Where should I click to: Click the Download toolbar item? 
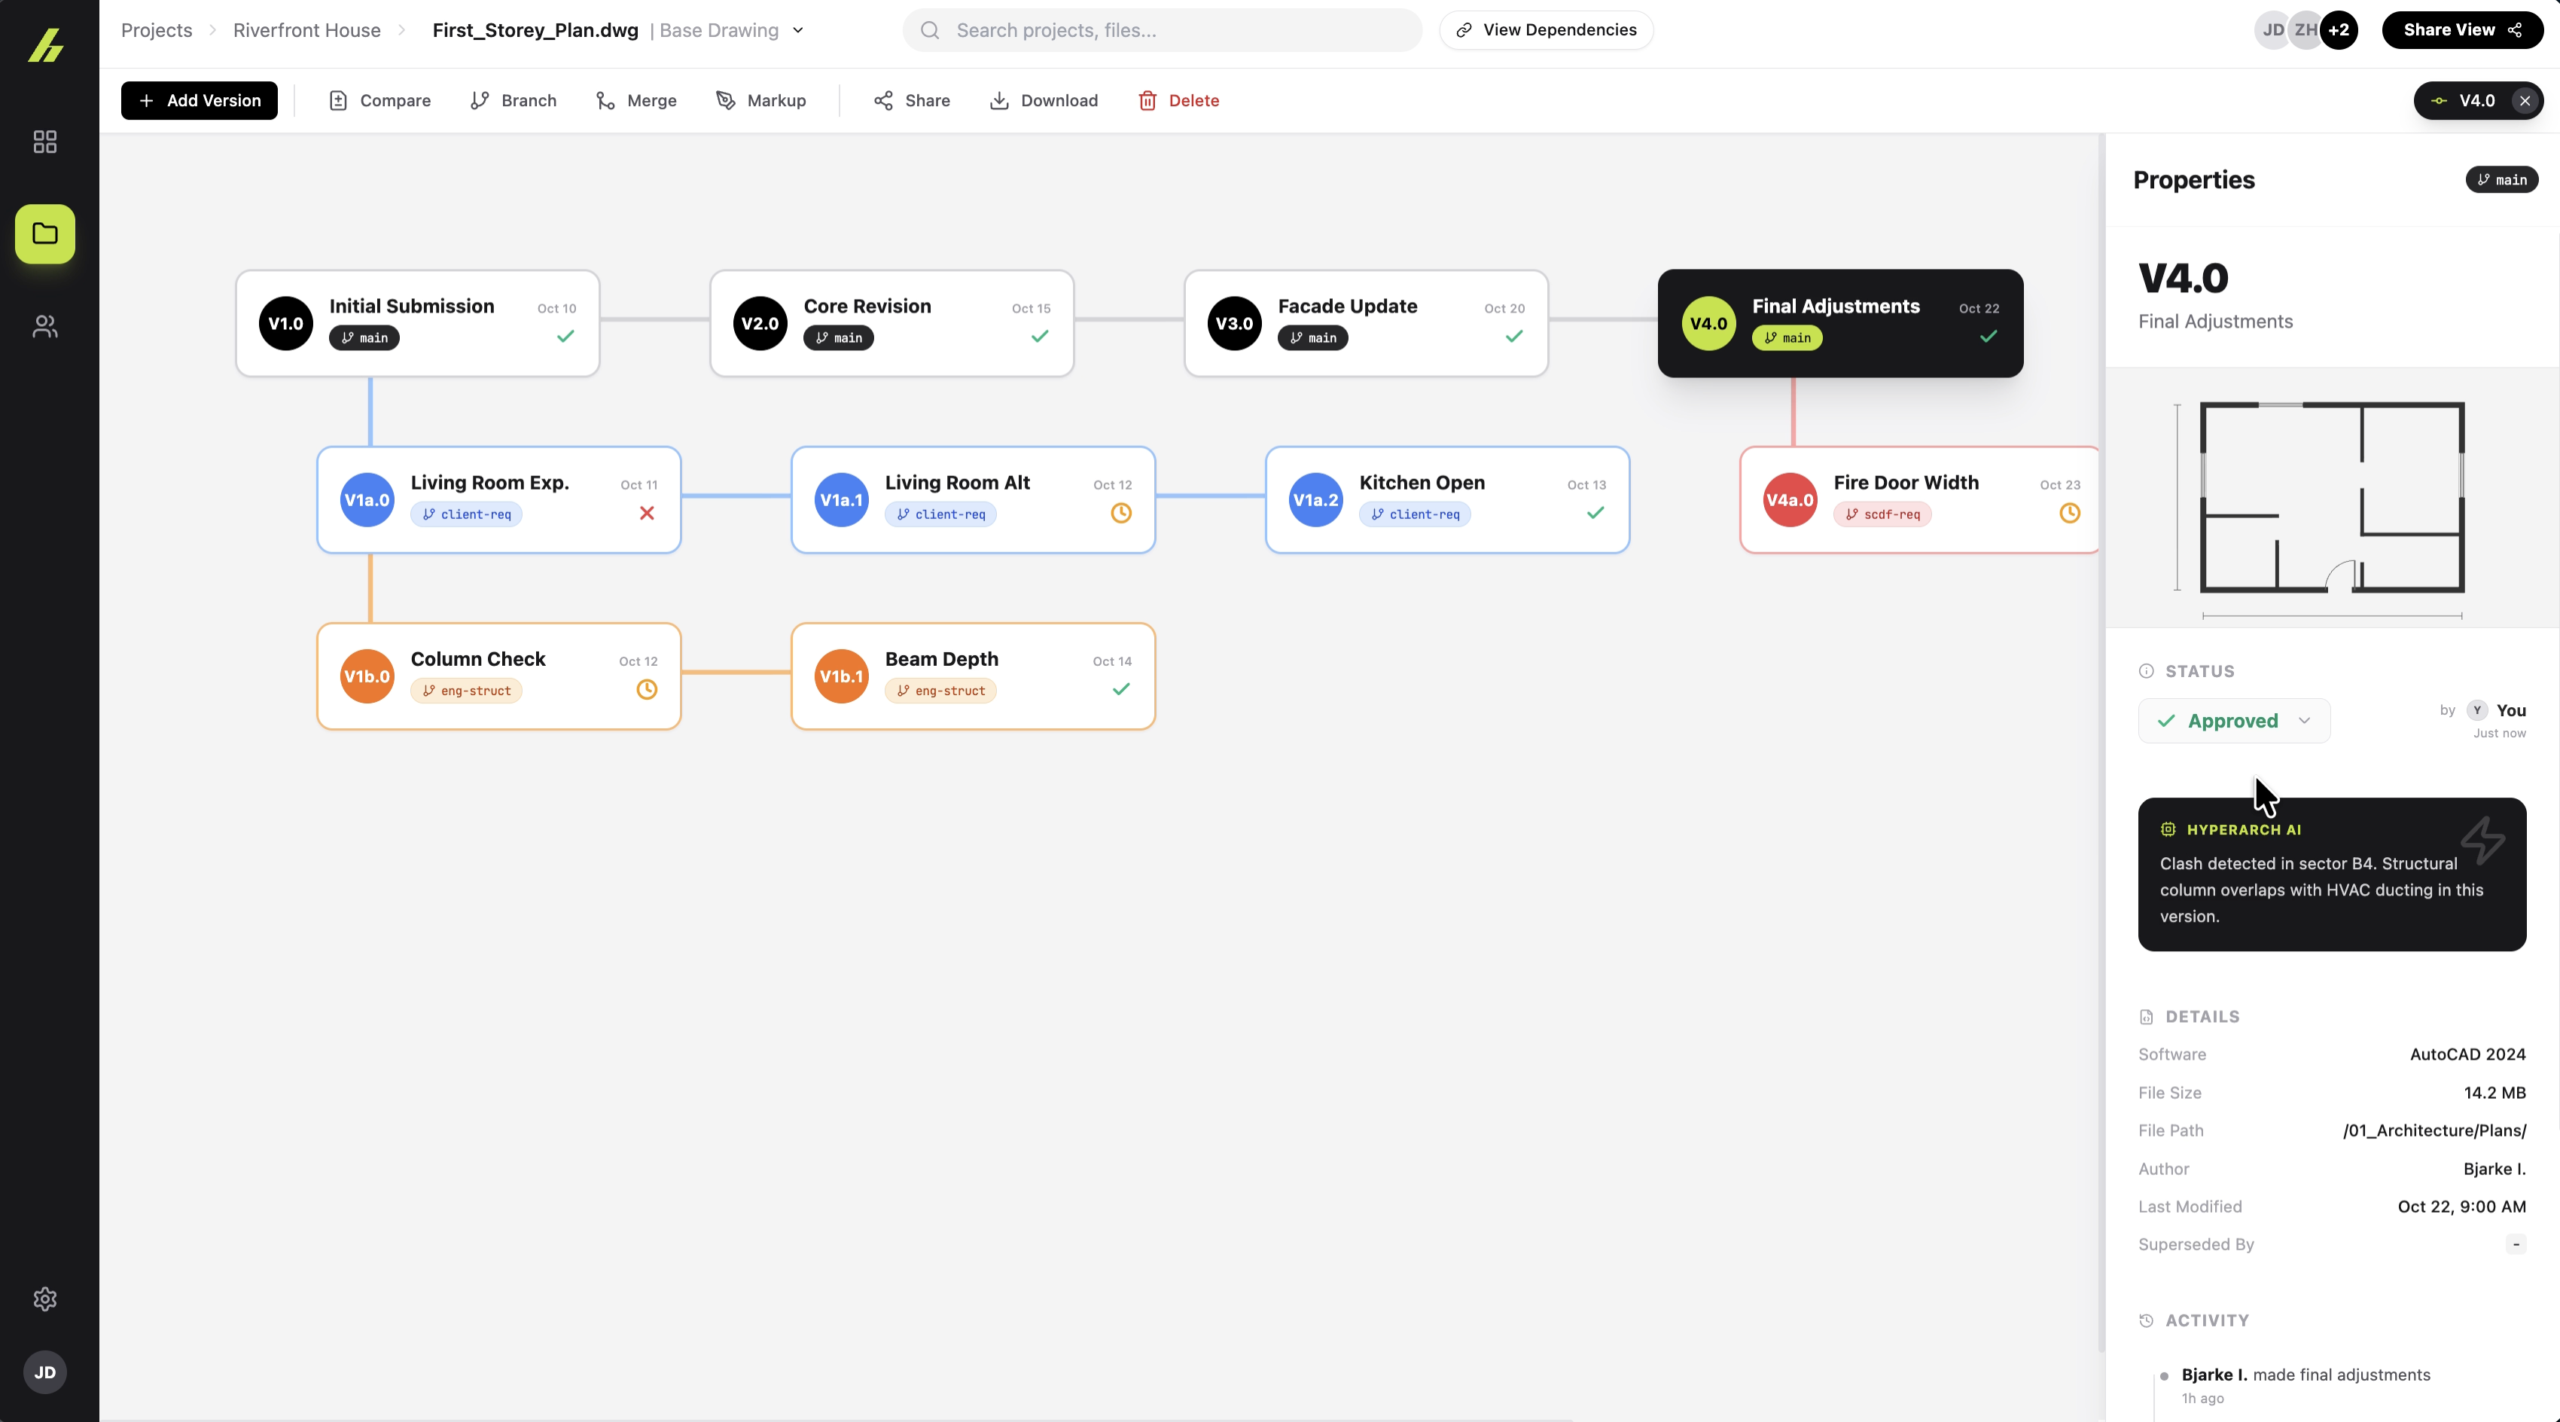click(x=1043, y=100)
